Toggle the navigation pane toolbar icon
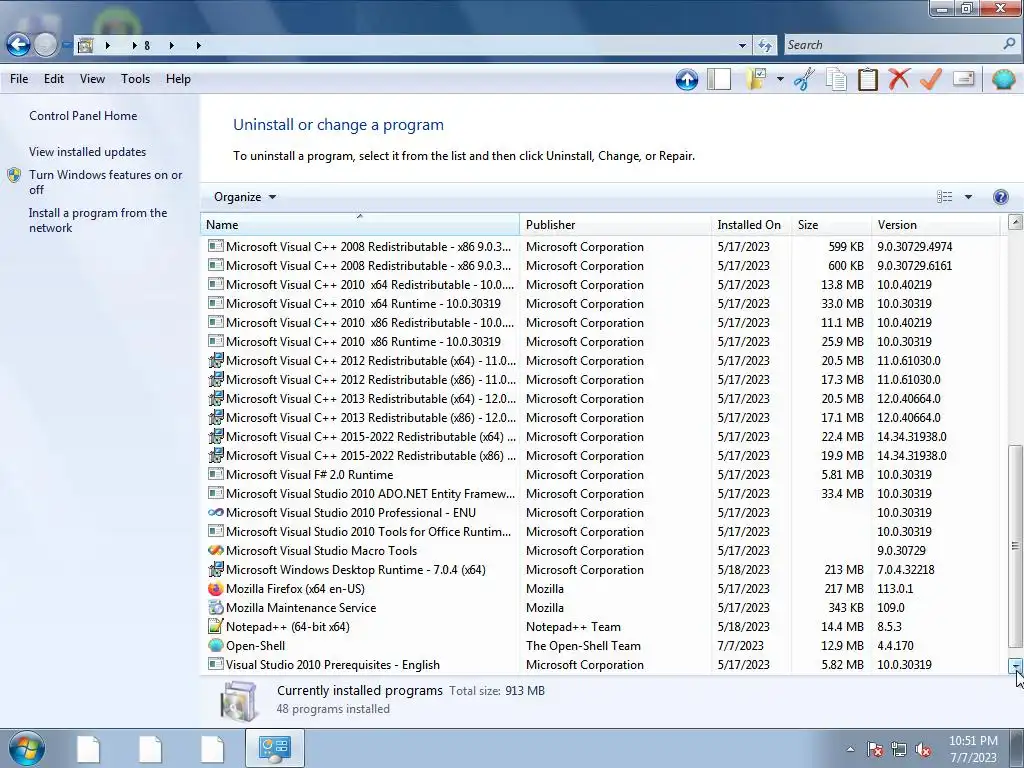1024x768 pixels. point(718,80)
